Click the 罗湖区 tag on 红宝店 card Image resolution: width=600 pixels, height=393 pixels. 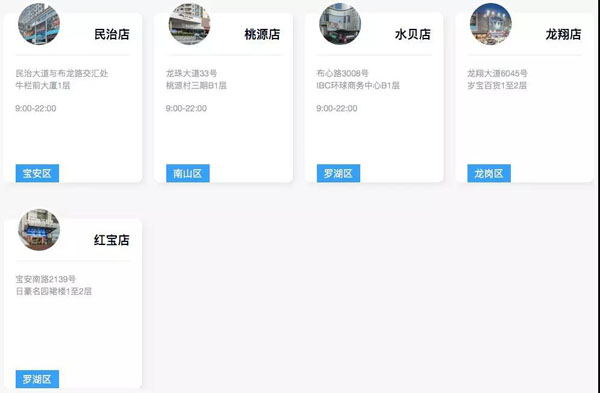tap(37, 379)
